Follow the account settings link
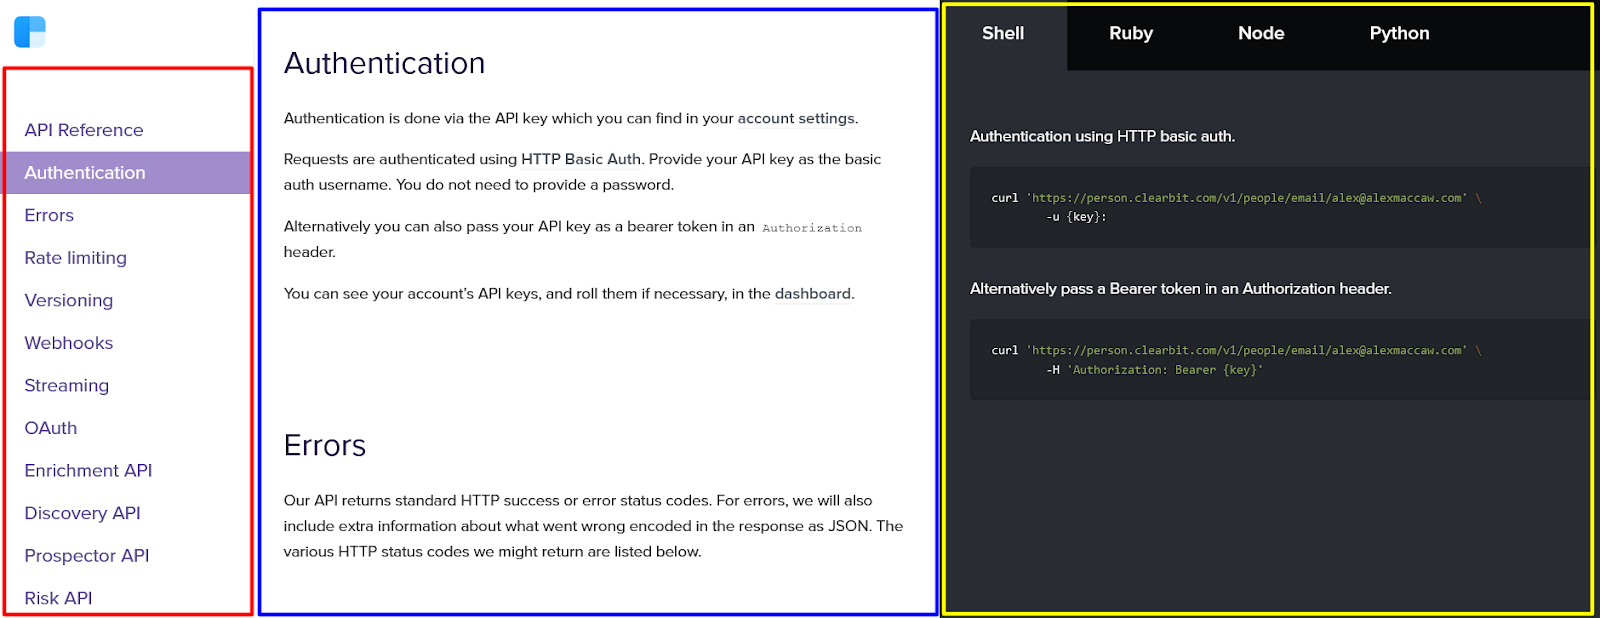This screenshot has height=618, width=1600. [x=796, y=118]
